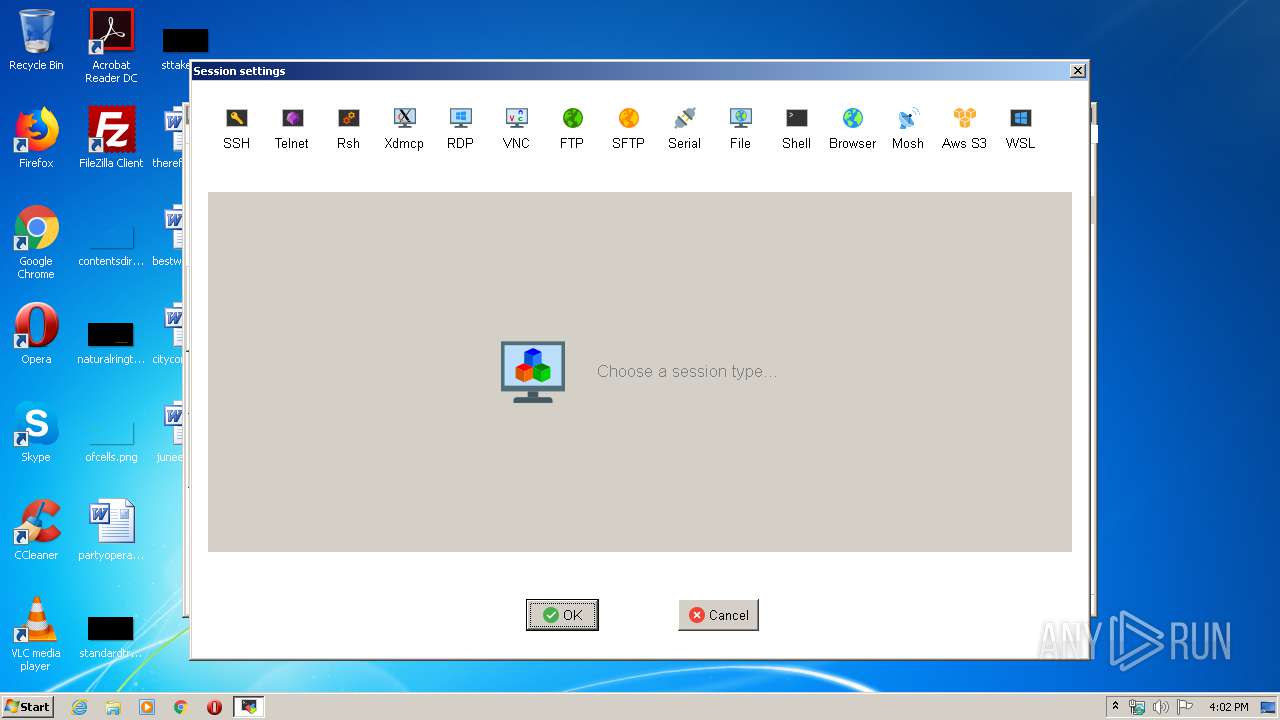Open media player taskbar icon
The width and height of the screenshot is (1280, 720).
[147, 707]
